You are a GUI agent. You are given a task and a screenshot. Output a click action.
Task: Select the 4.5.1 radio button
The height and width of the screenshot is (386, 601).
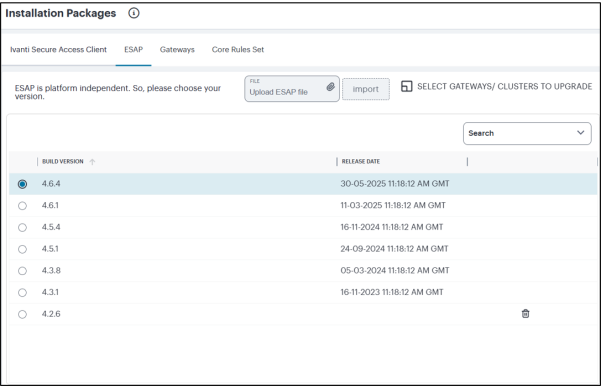coord(22,249)
